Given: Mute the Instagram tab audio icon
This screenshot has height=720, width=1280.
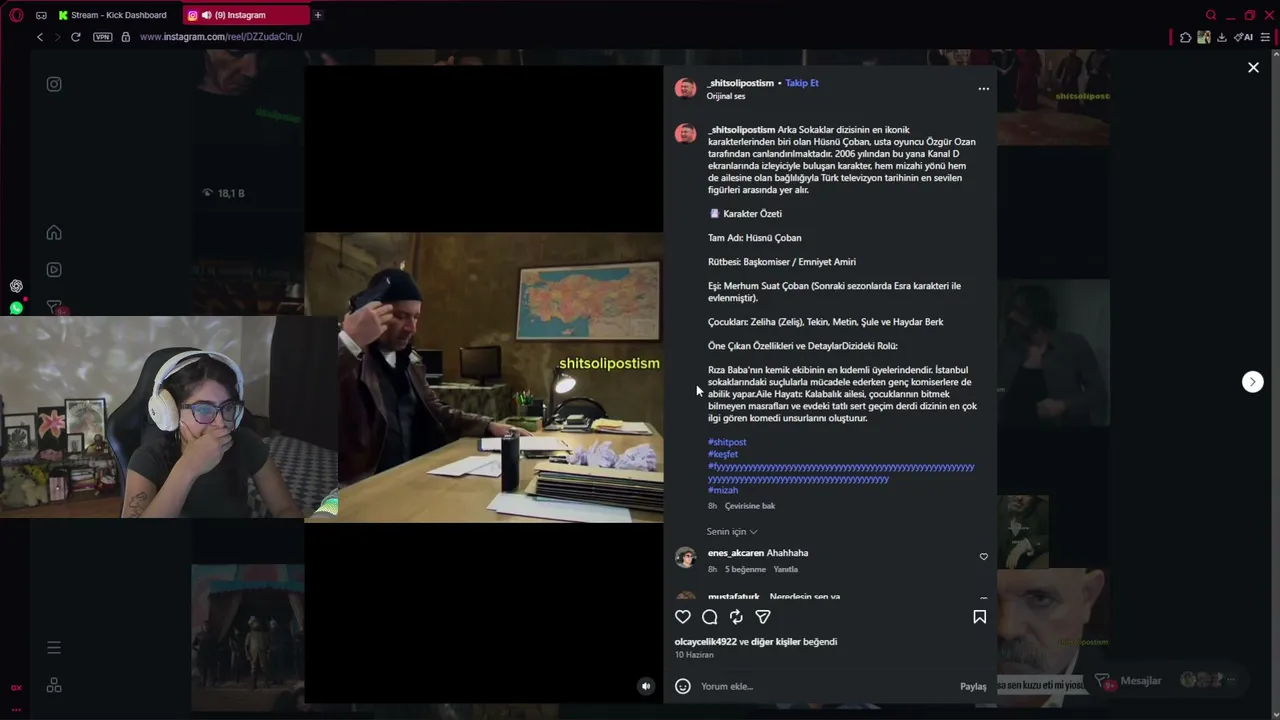Looking at the screenshot, I should click(x=207, y=15).
